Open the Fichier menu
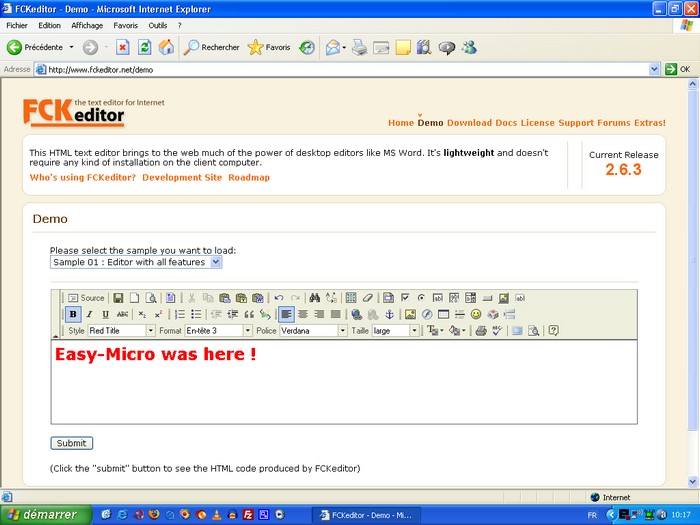Image resolution: width=700 pixels, height=525 pixels. [17, 25]
